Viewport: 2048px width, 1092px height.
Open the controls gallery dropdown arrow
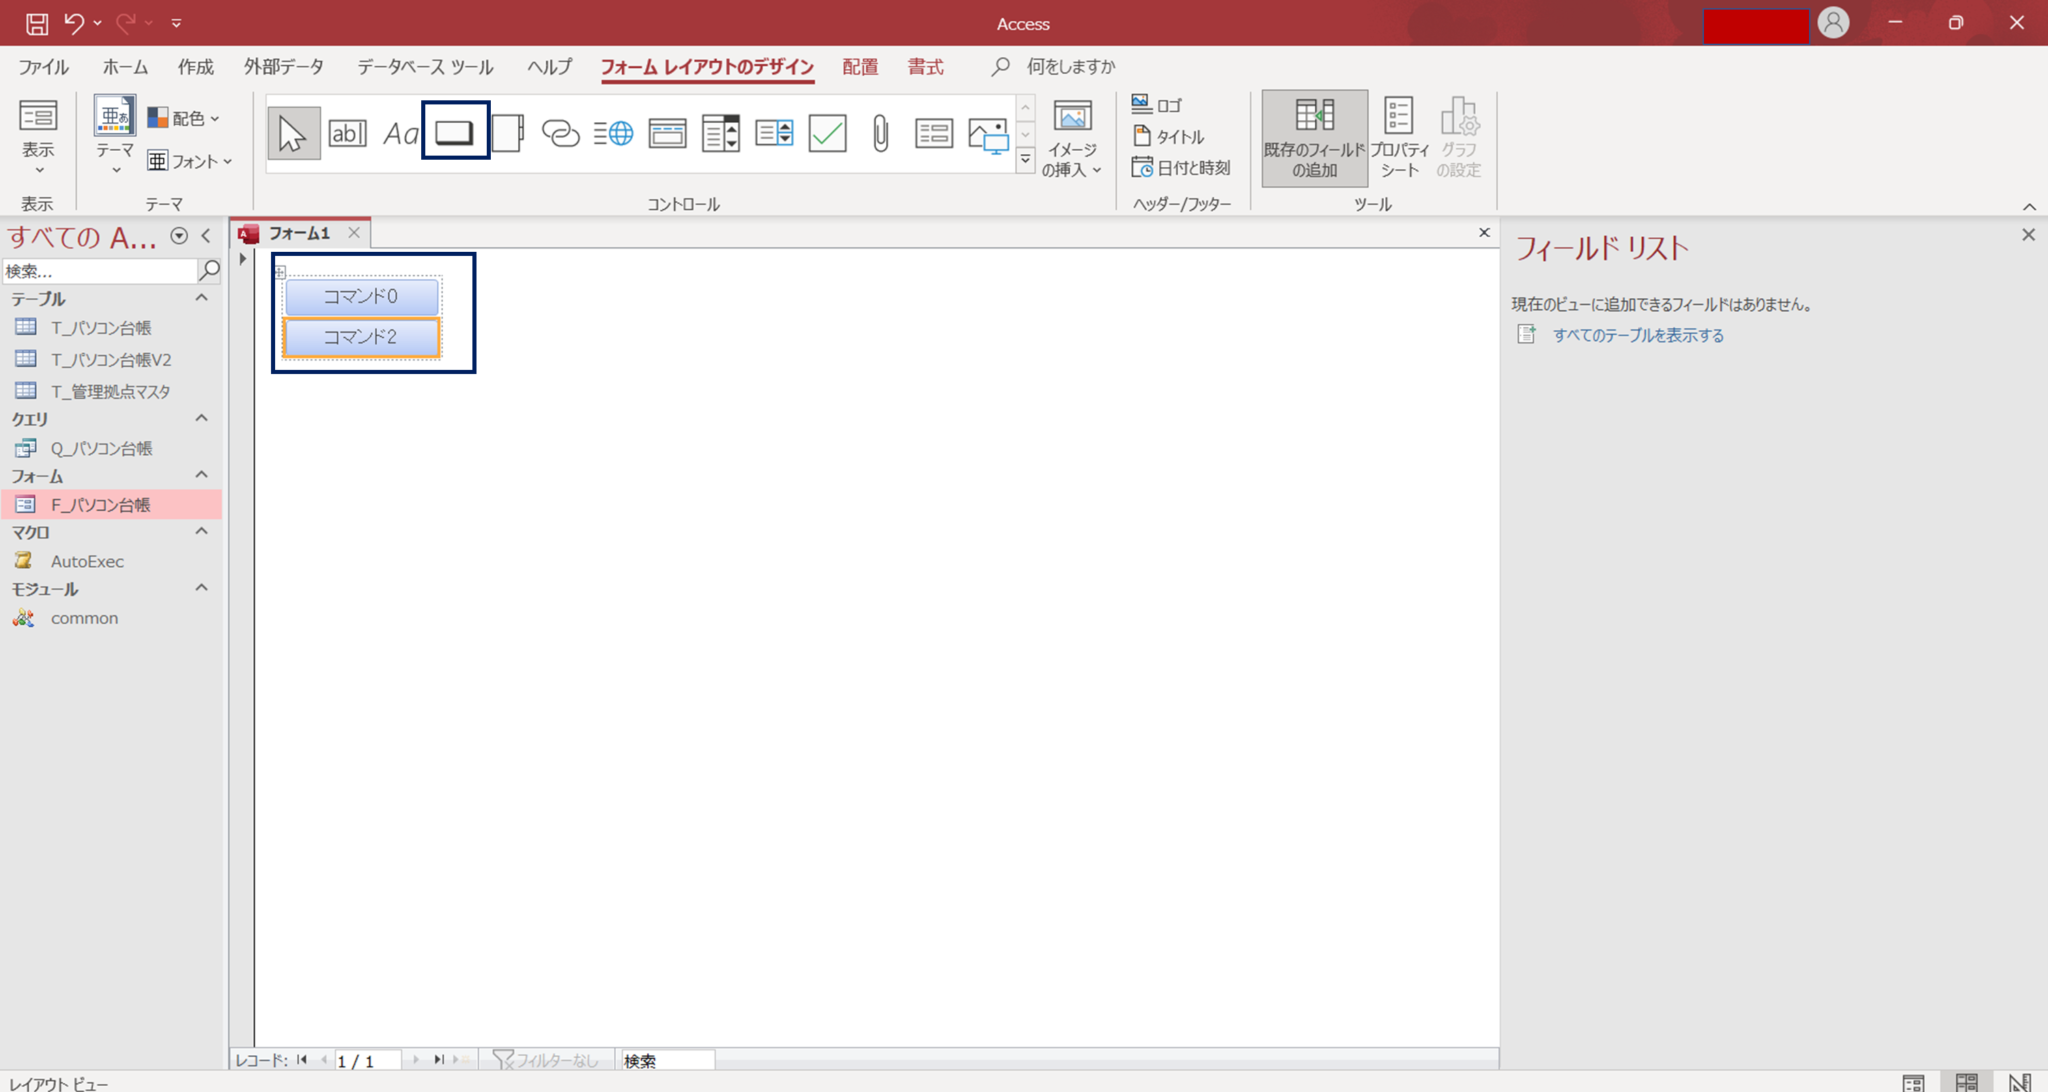[x=1025, y=158]
